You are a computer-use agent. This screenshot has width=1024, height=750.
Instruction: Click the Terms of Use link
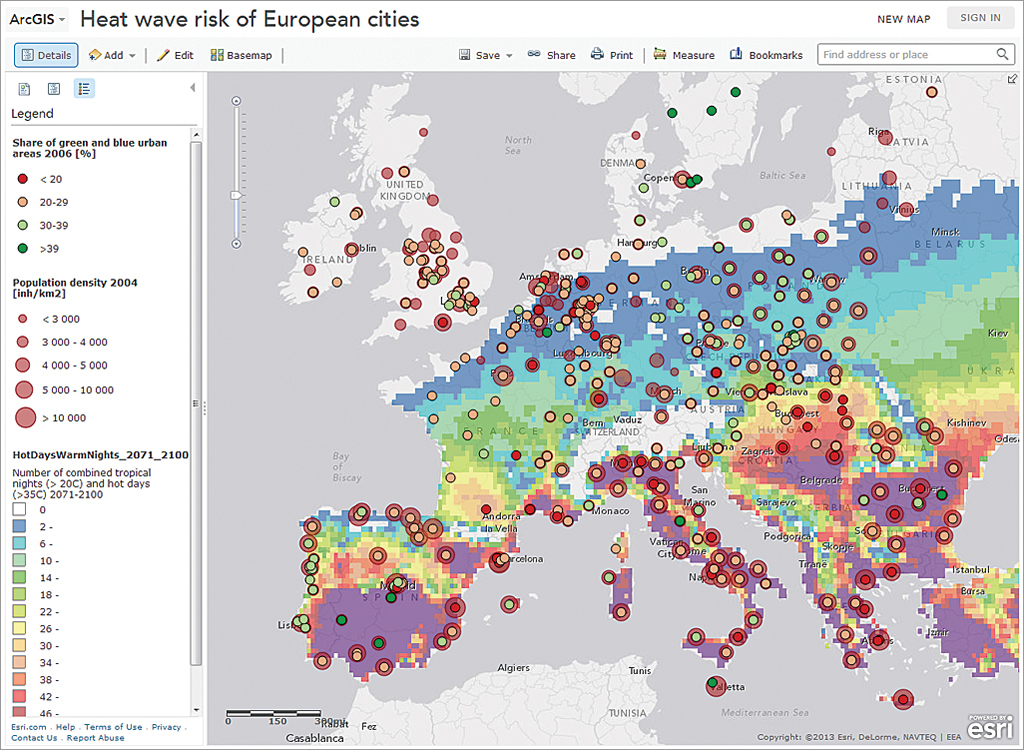(x=113, y=726)
